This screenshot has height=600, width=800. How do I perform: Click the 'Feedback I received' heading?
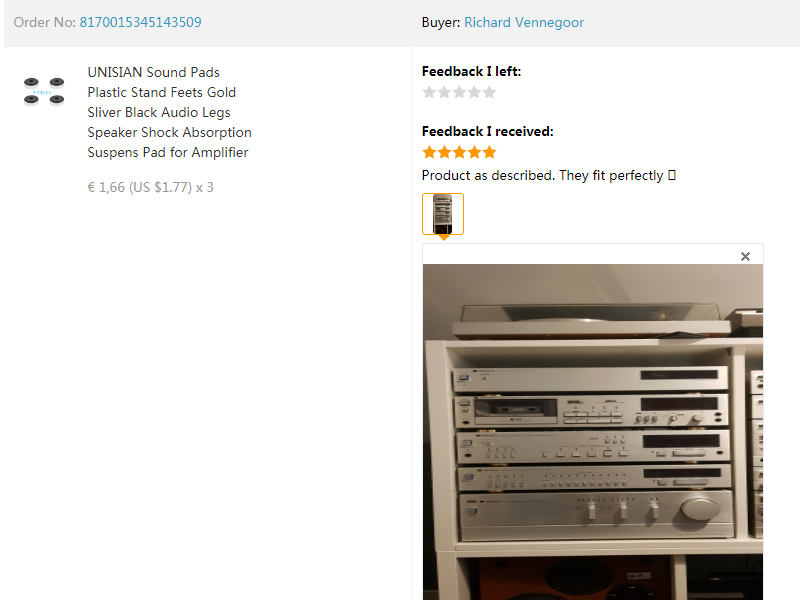[488, 132]
